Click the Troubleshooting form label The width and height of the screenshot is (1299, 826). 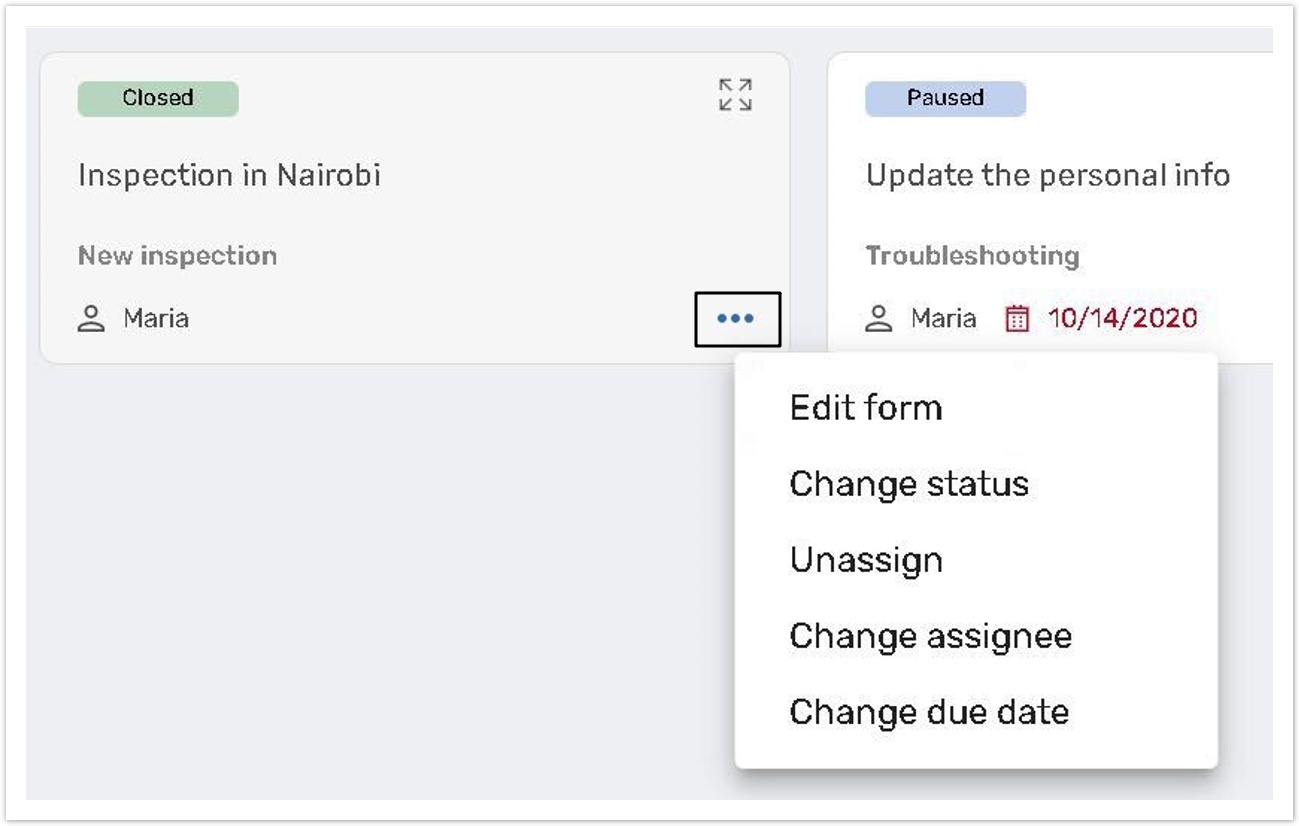[972, 256]
